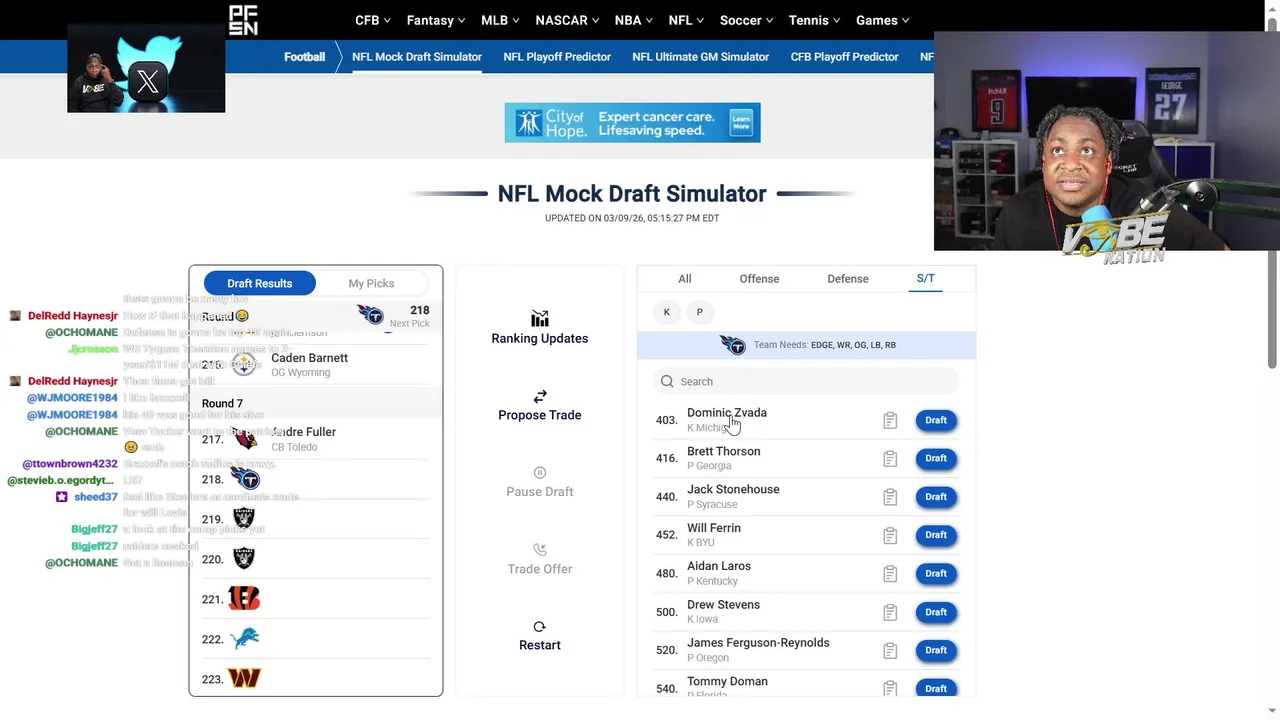
Task: Expand the Games menu
Action: click(x=883, y=20)
